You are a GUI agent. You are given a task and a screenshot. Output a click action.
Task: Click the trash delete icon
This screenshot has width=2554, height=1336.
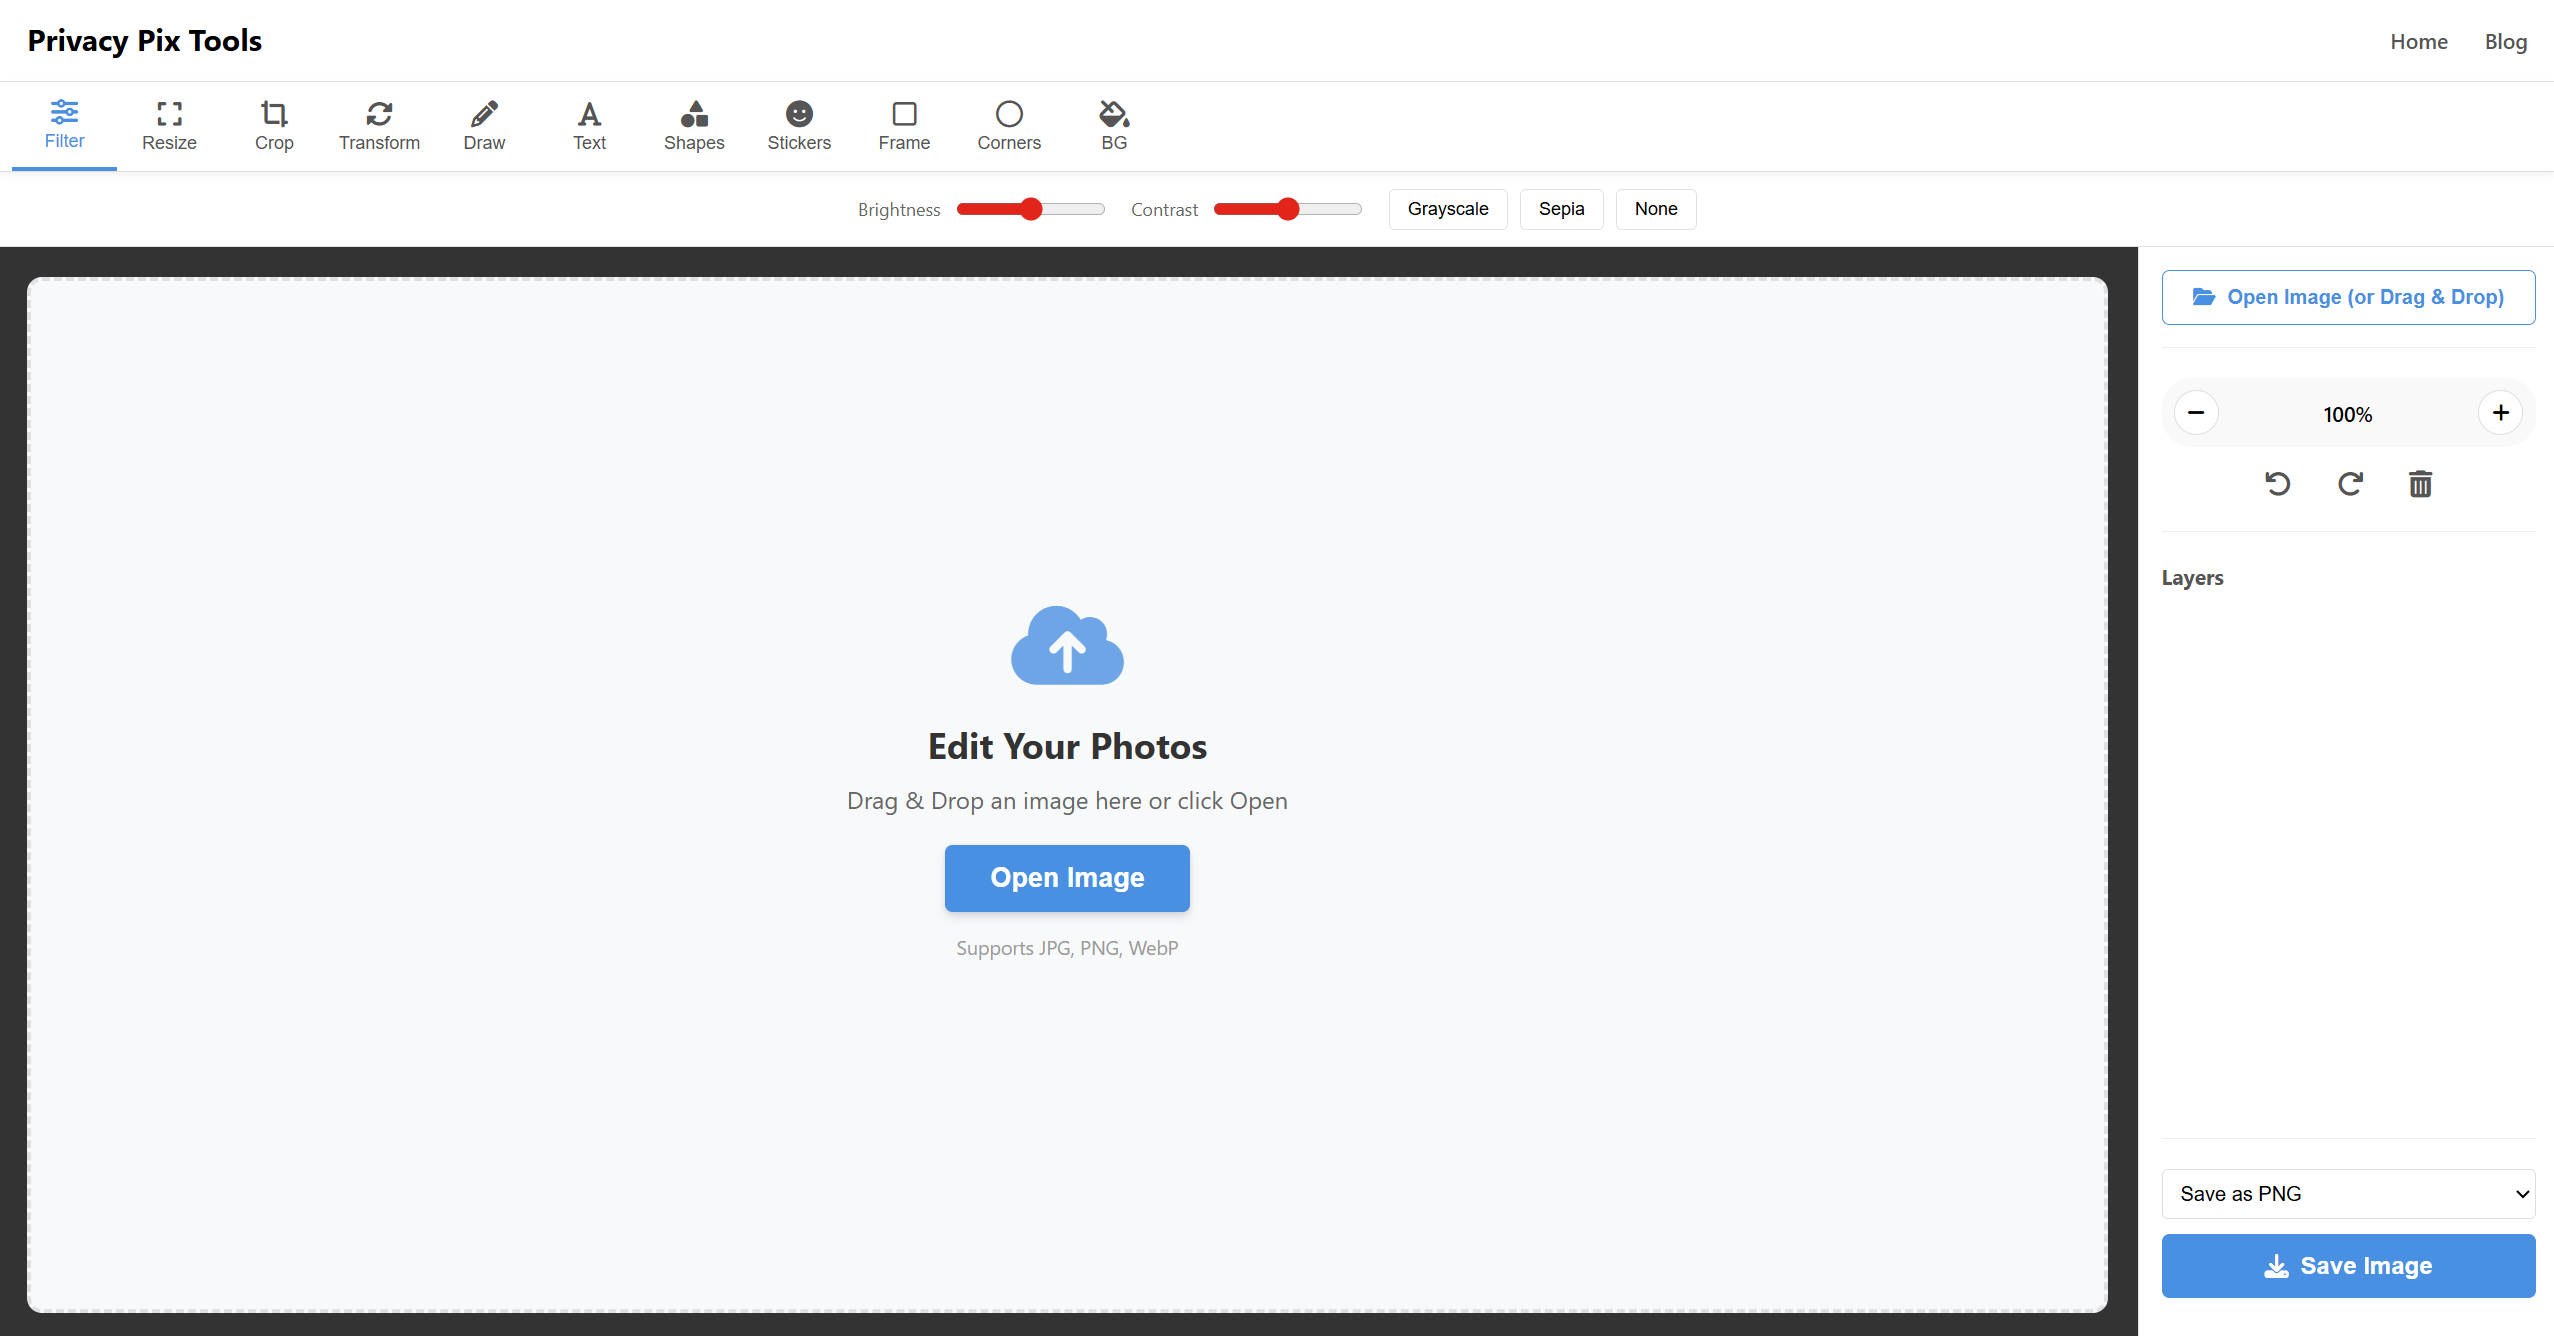[2420, 484]
